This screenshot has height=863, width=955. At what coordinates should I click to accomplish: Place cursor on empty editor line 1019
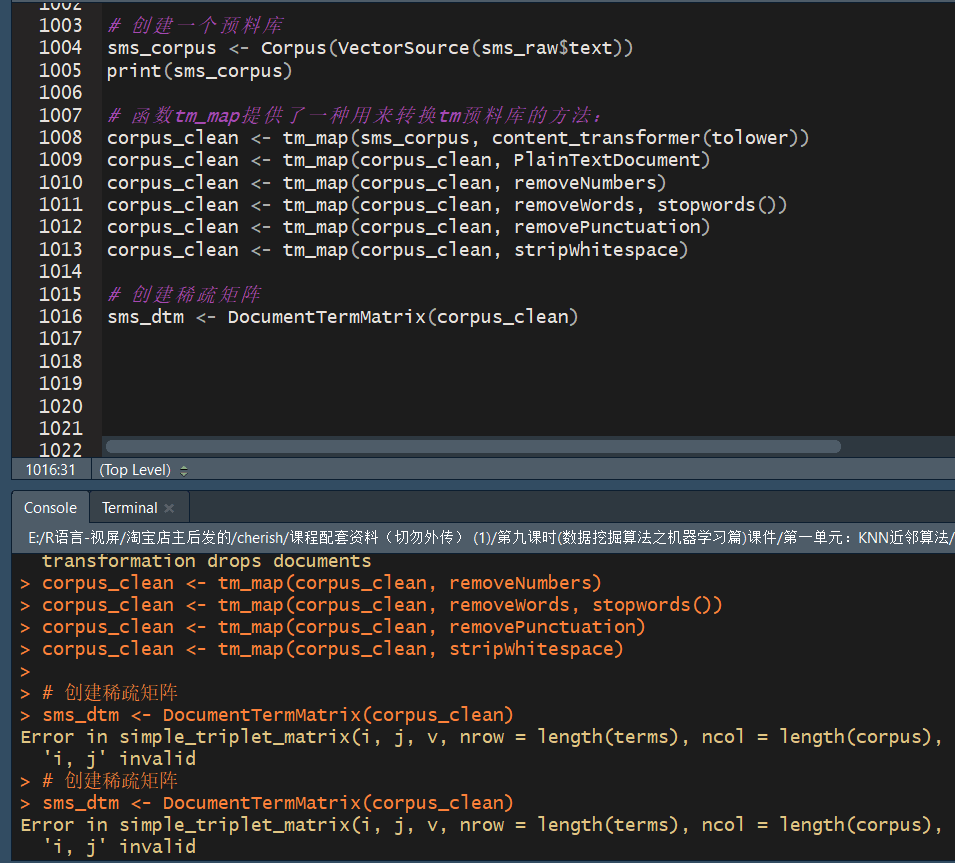400,384
